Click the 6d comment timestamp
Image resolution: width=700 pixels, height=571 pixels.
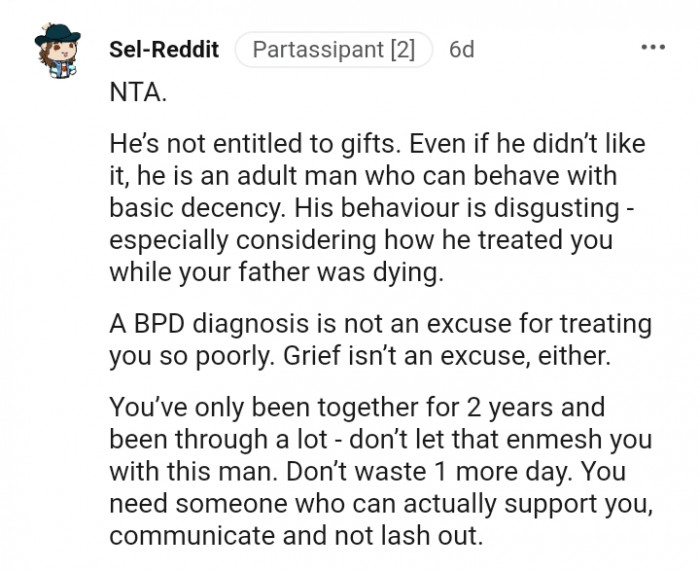(462, 49)
